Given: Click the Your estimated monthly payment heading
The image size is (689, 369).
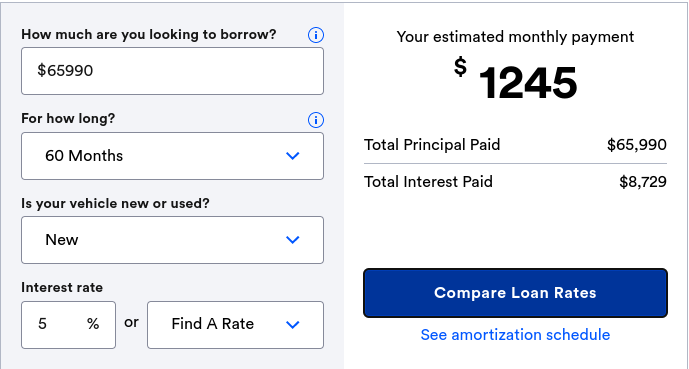Looking at the screenshot, I should point(515,37).
